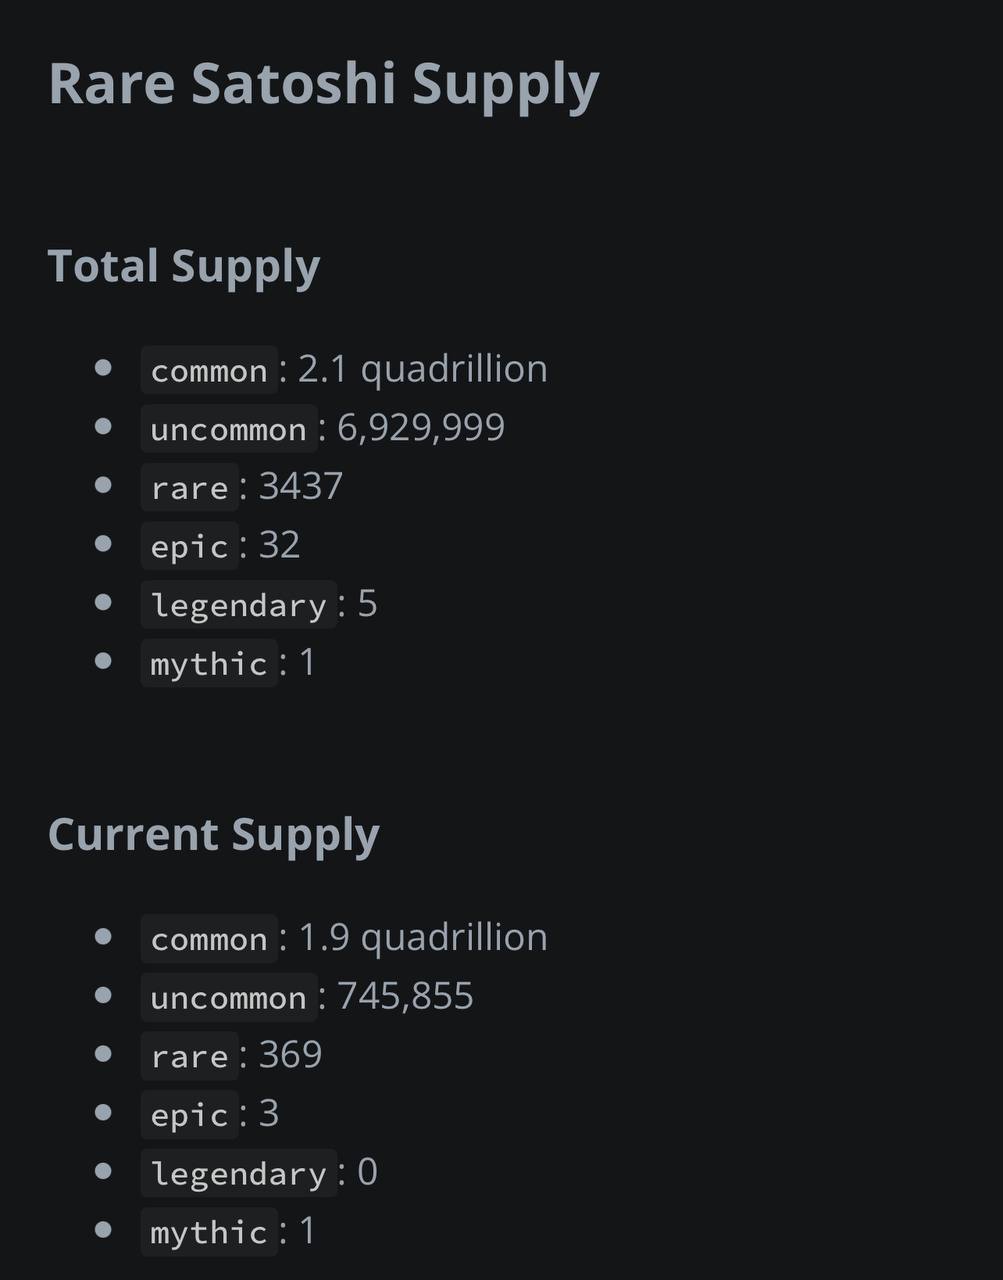Click the 3437 rare total value
The image size is (1003, 1280).
301,487
